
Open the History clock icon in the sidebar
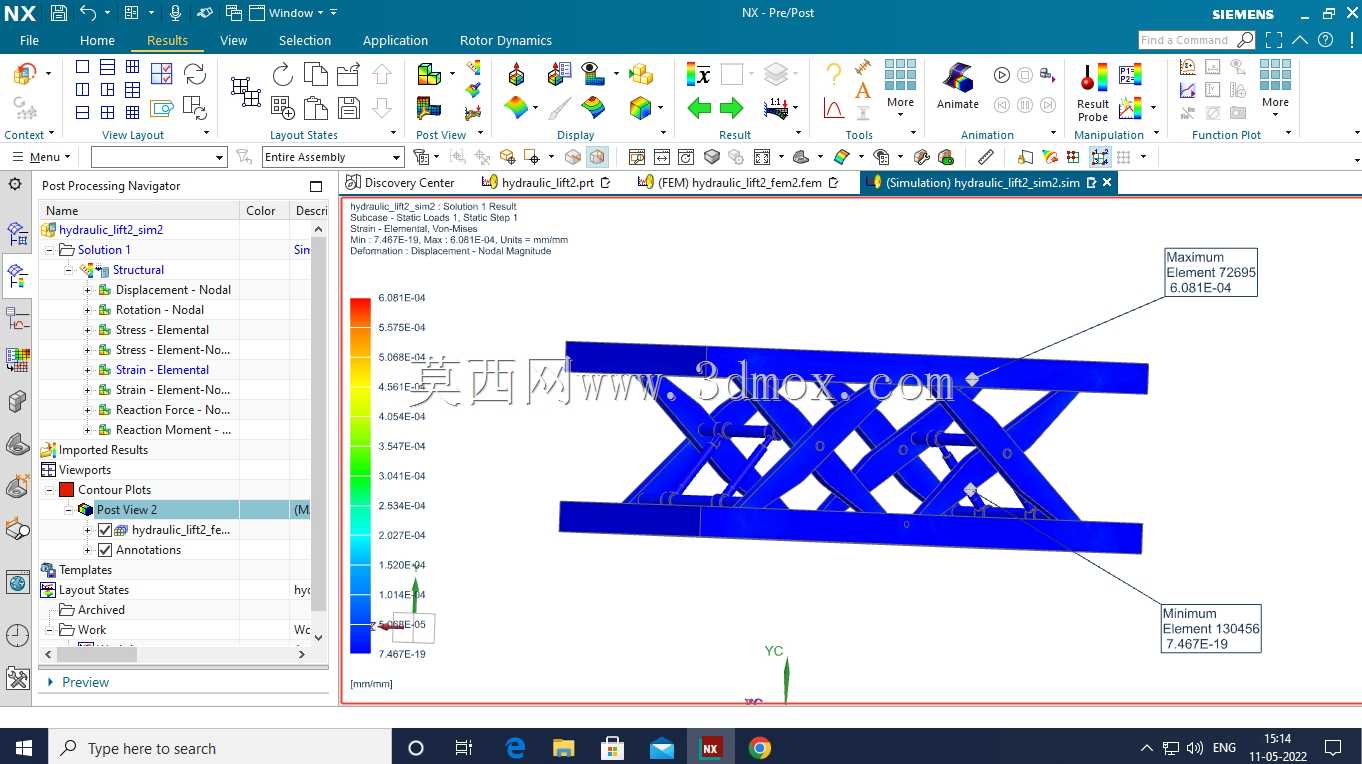coord(17,635)
